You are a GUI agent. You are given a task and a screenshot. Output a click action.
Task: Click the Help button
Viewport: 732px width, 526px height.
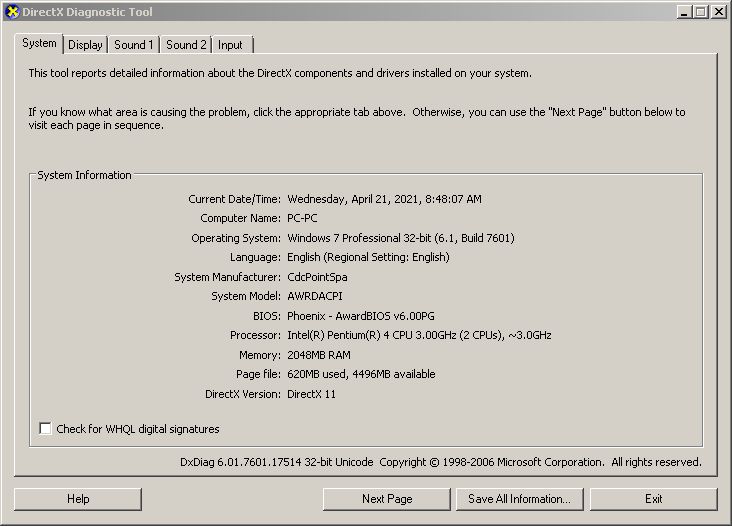point(78,499)
